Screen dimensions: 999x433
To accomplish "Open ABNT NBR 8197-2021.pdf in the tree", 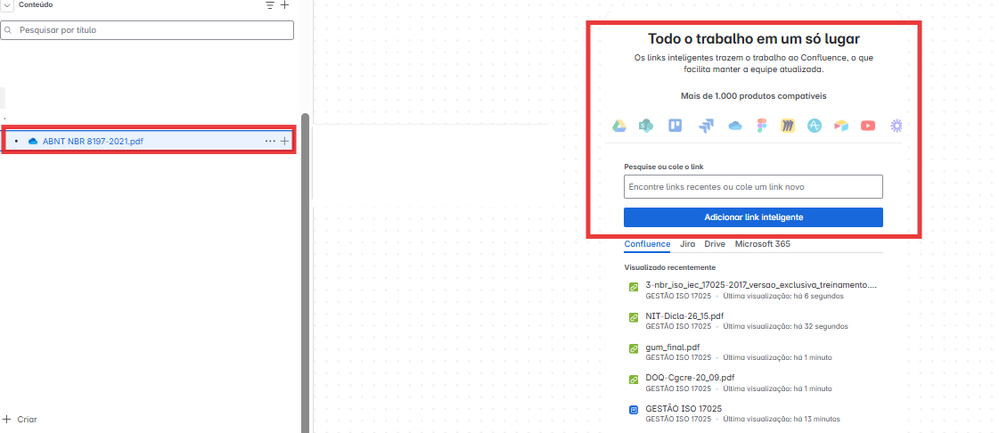I will [x=93, y=141].
